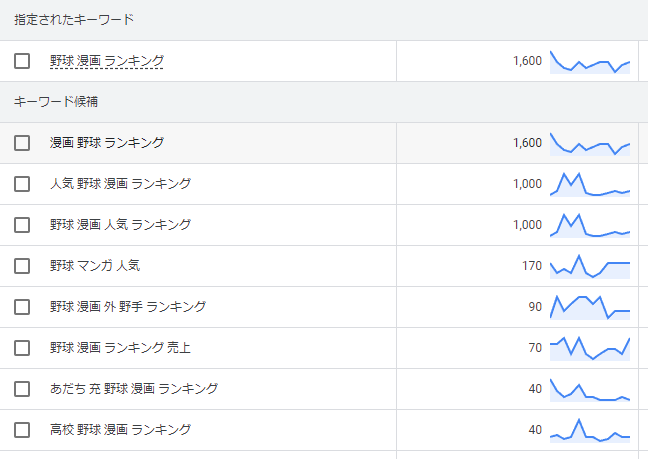
Task: Click the あだち 充 野球 漫画 ランキング keyword
Action: pyautogui.click(x=133, y=389)
